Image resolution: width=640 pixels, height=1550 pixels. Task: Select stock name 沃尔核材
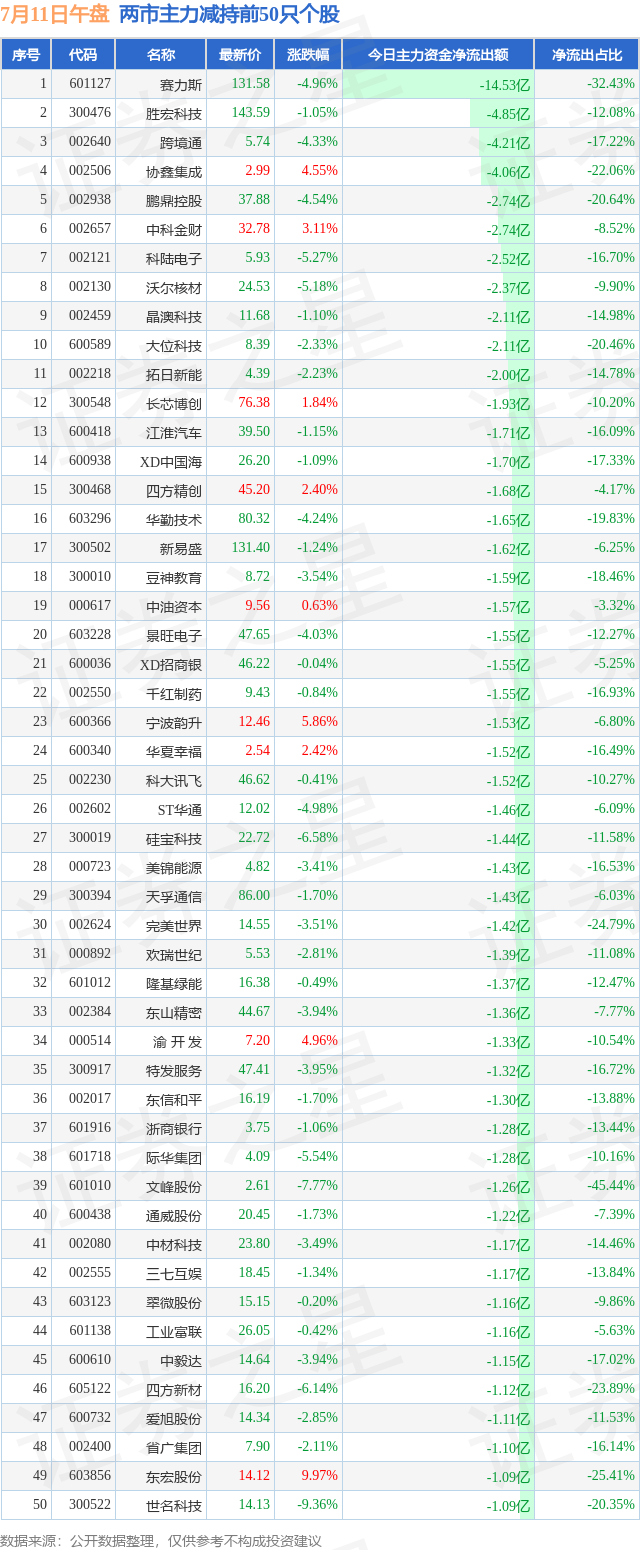(174, 287)
